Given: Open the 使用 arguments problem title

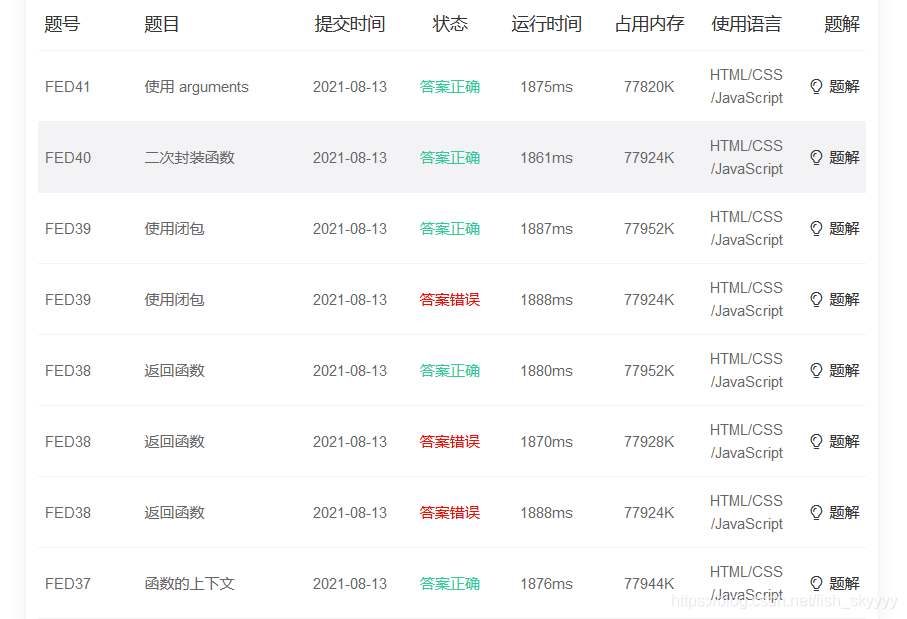Looking at the screenshot, I should coord(196,87).
